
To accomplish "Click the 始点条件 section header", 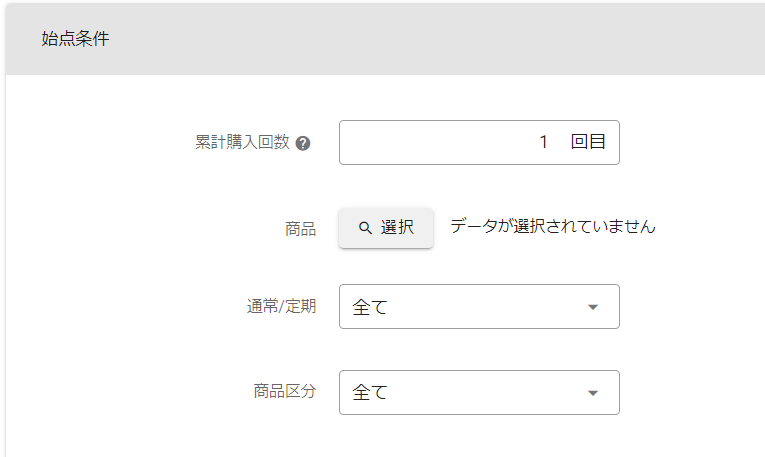I will point(76,39).
